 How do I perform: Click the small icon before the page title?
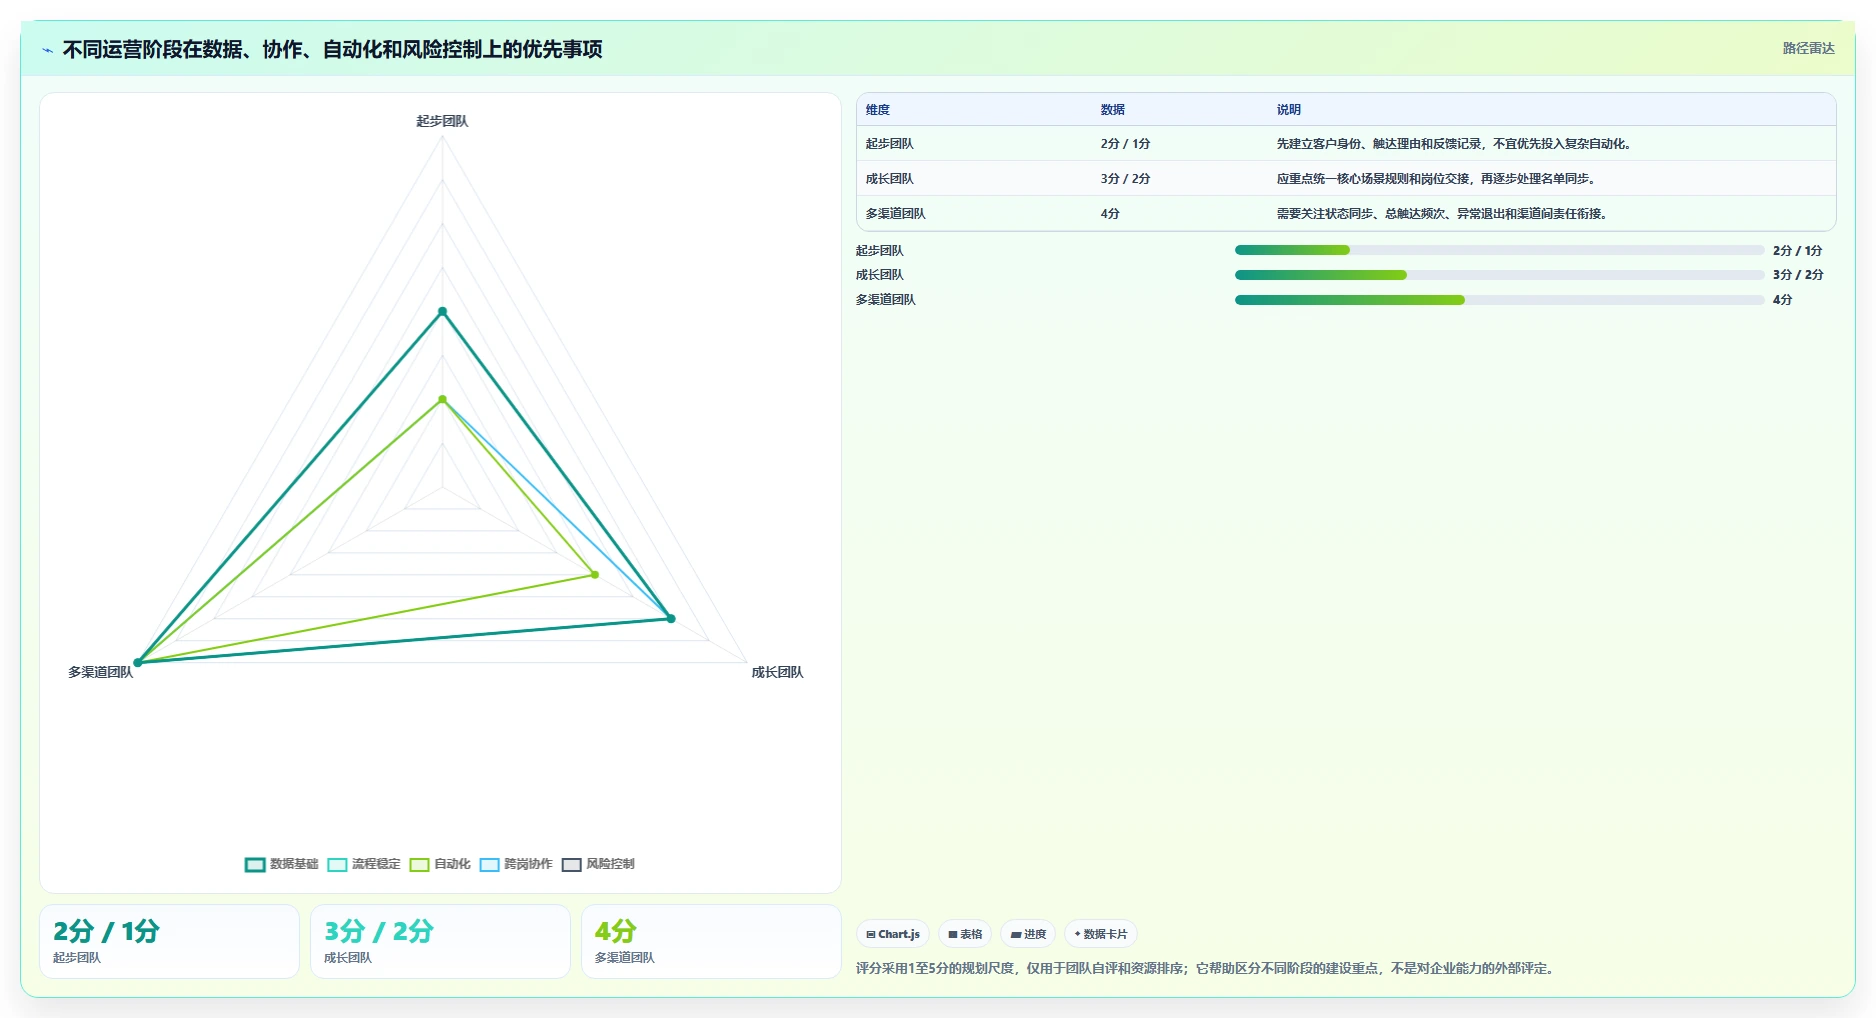[47, 50]
